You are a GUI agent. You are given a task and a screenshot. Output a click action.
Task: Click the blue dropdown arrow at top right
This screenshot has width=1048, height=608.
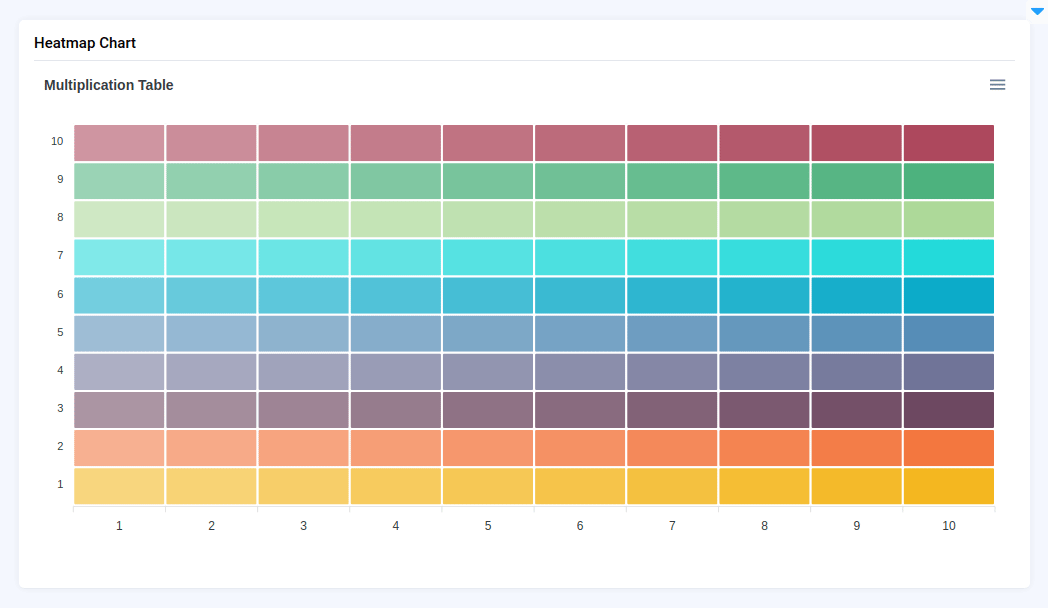(1037, 11)
